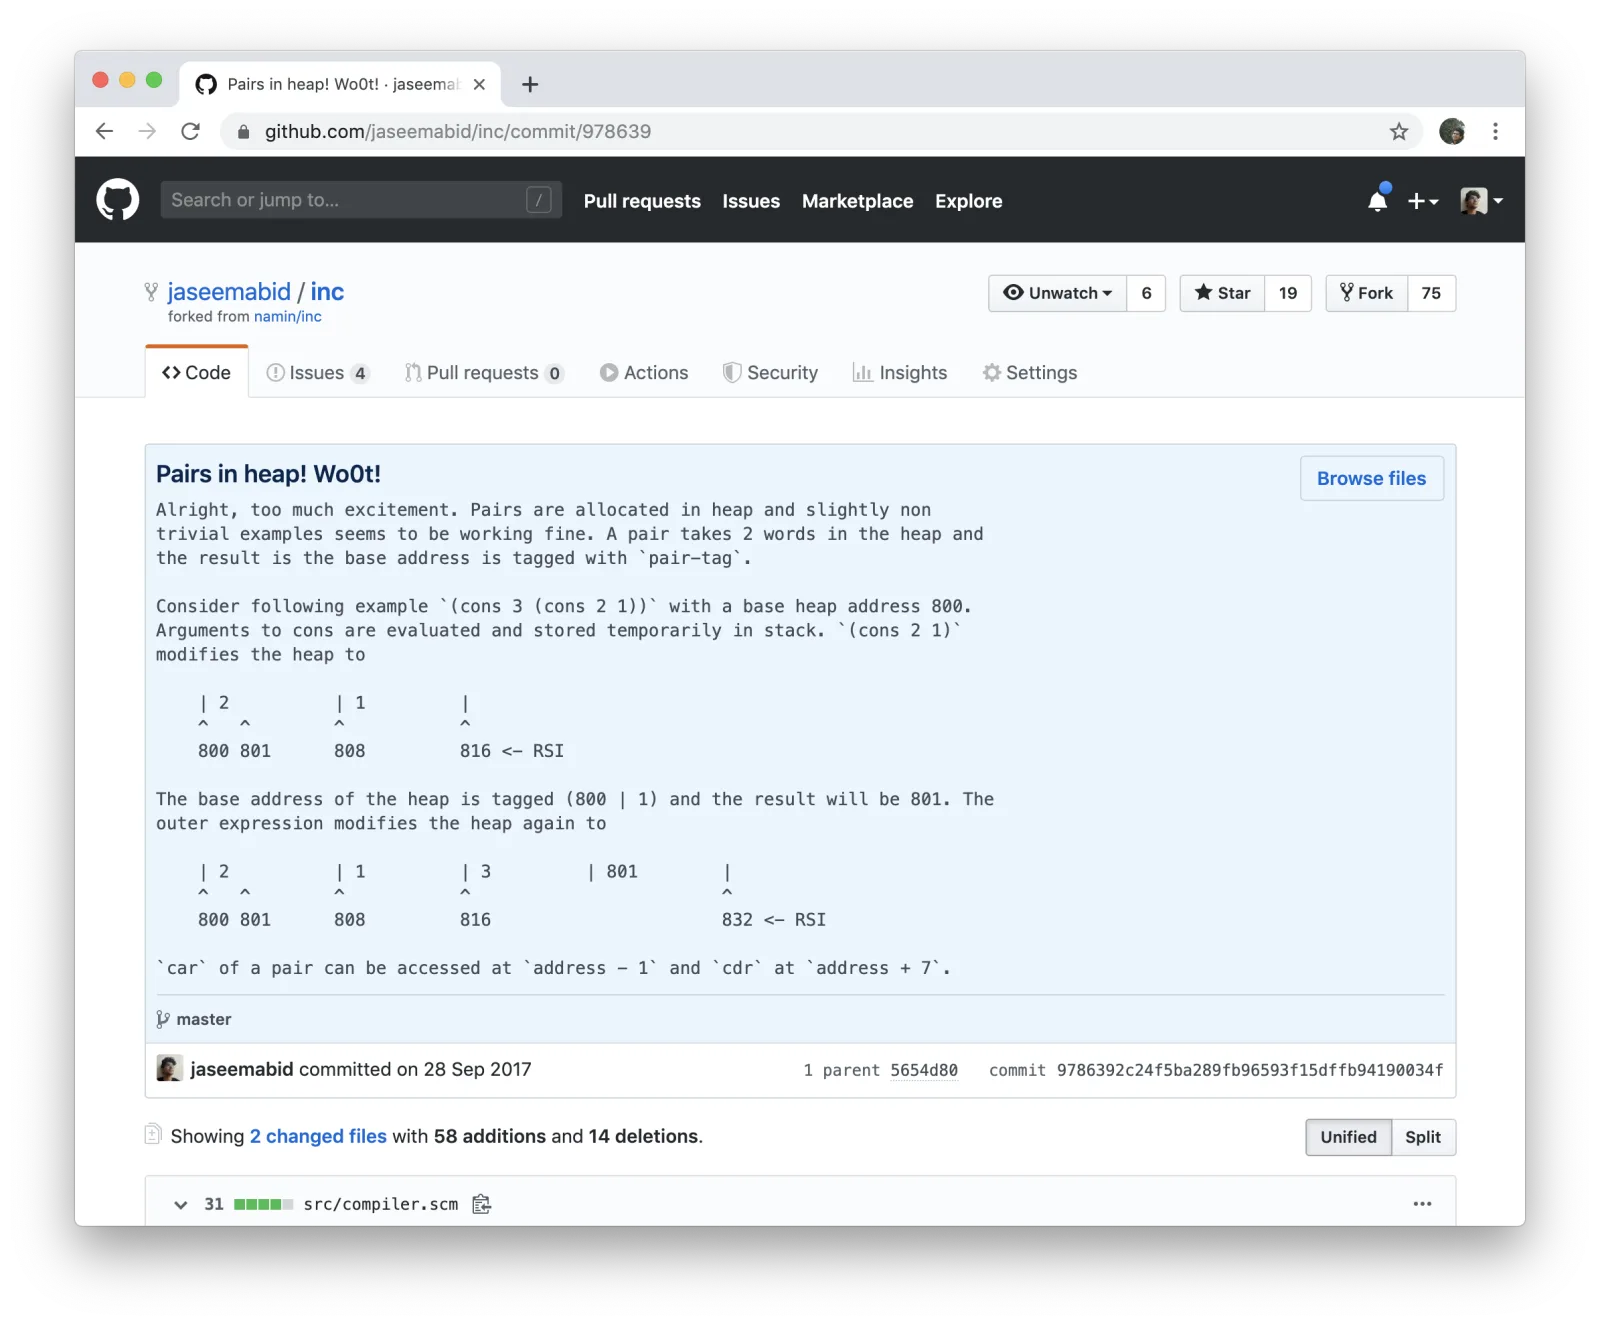The width and height of the screenshot is (1600, 1325).
Task: Select the Unified diff view
Action: (x=1348, y=1137)
